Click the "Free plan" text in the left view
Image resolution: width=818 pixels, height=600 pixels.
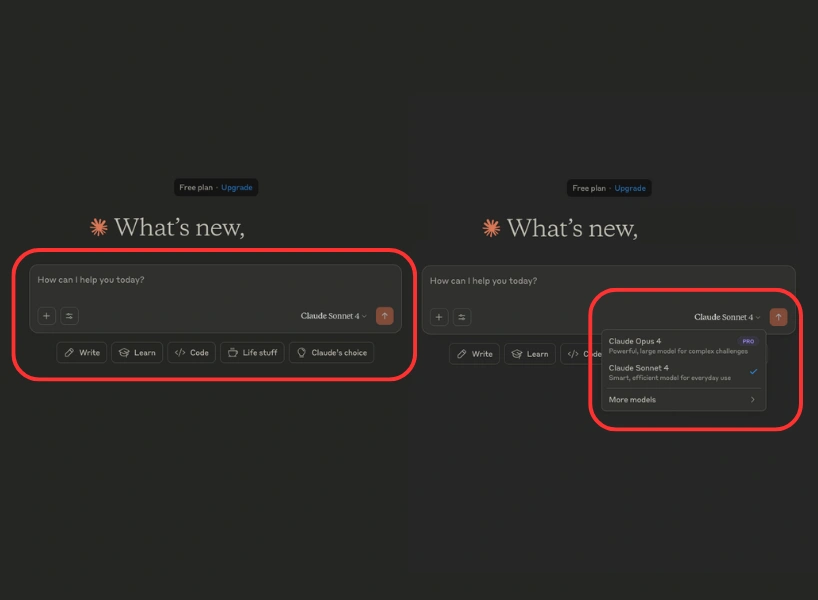click(x=196, y=187)
